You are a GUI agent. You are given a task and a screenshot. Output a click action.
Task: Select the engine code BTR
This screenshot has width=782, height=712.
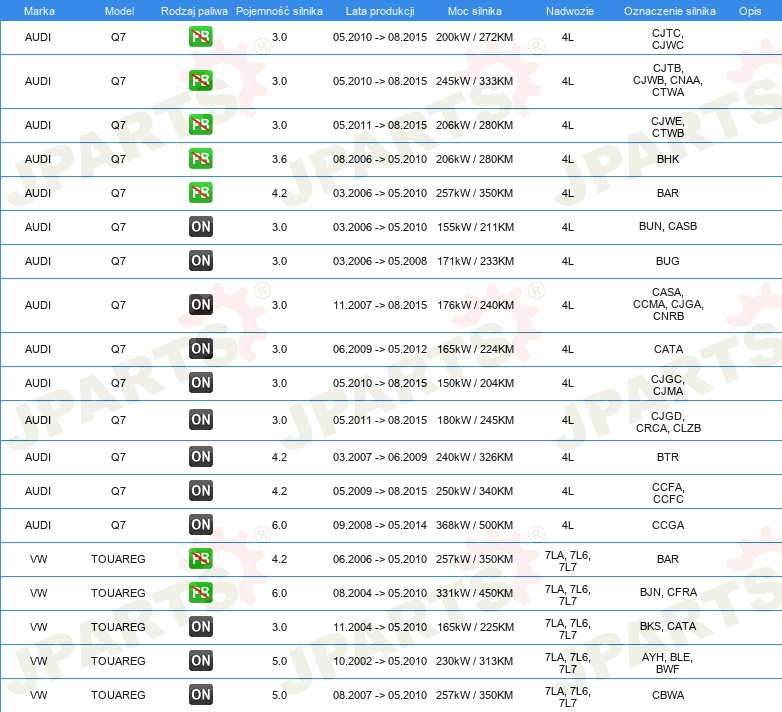667,457
